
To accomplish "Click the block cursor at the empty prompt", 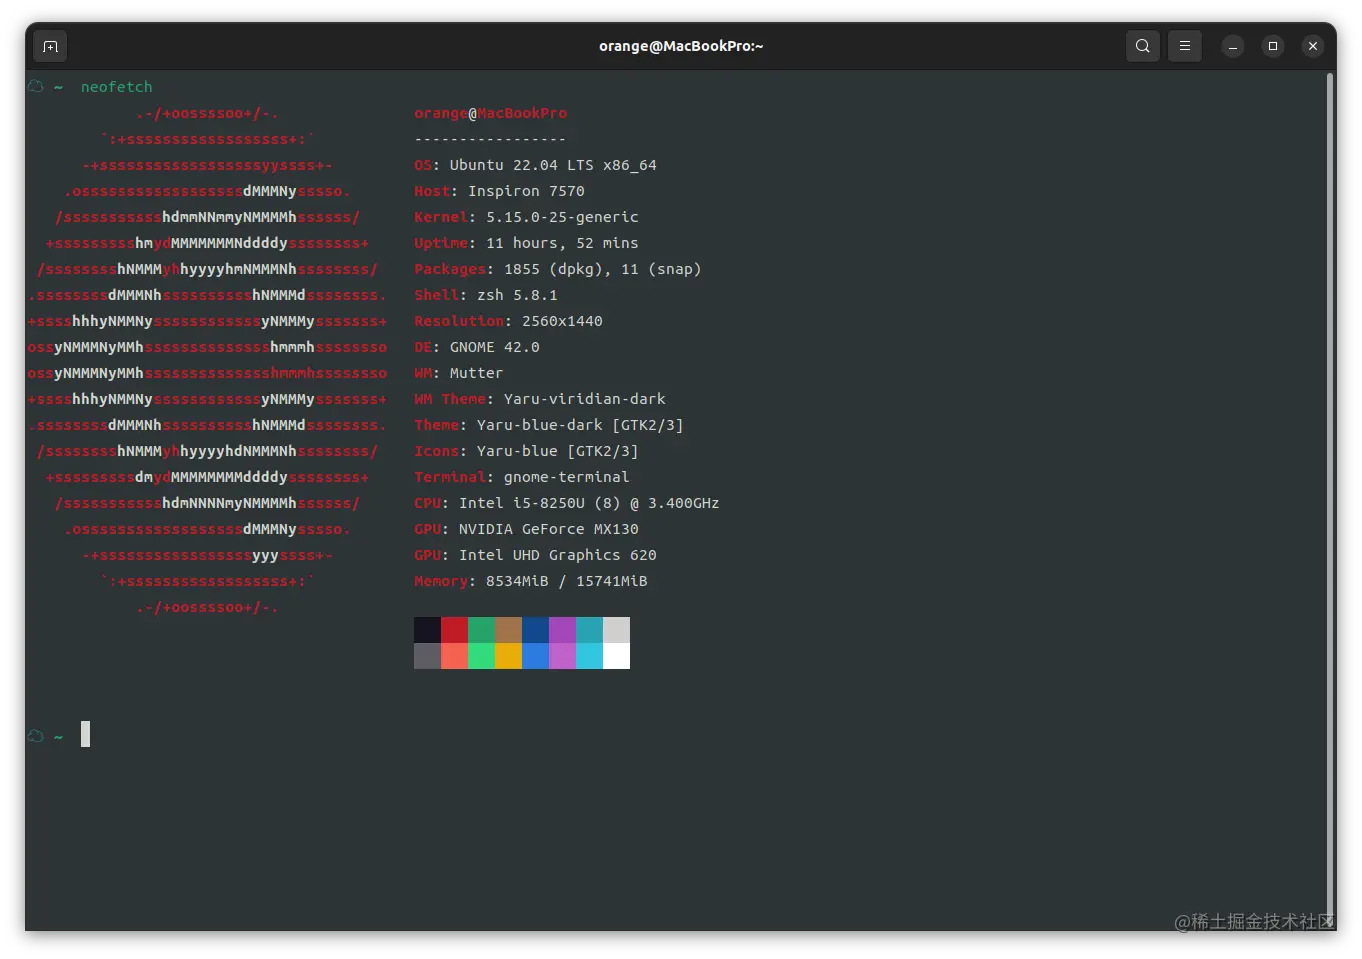I will tap(85, 734).
